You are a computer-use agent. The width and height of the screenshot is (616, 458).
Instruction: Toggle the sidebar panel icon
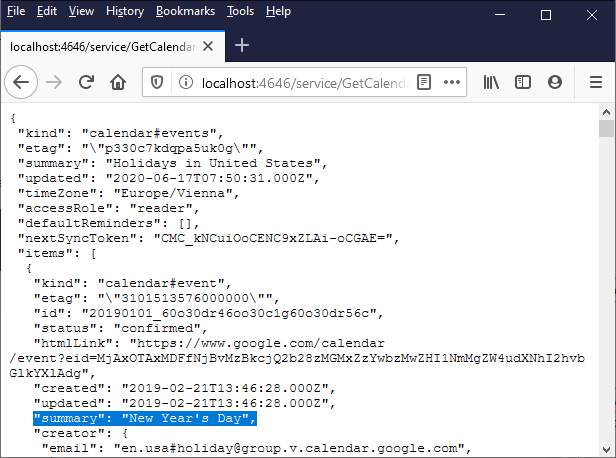(525, 82)
